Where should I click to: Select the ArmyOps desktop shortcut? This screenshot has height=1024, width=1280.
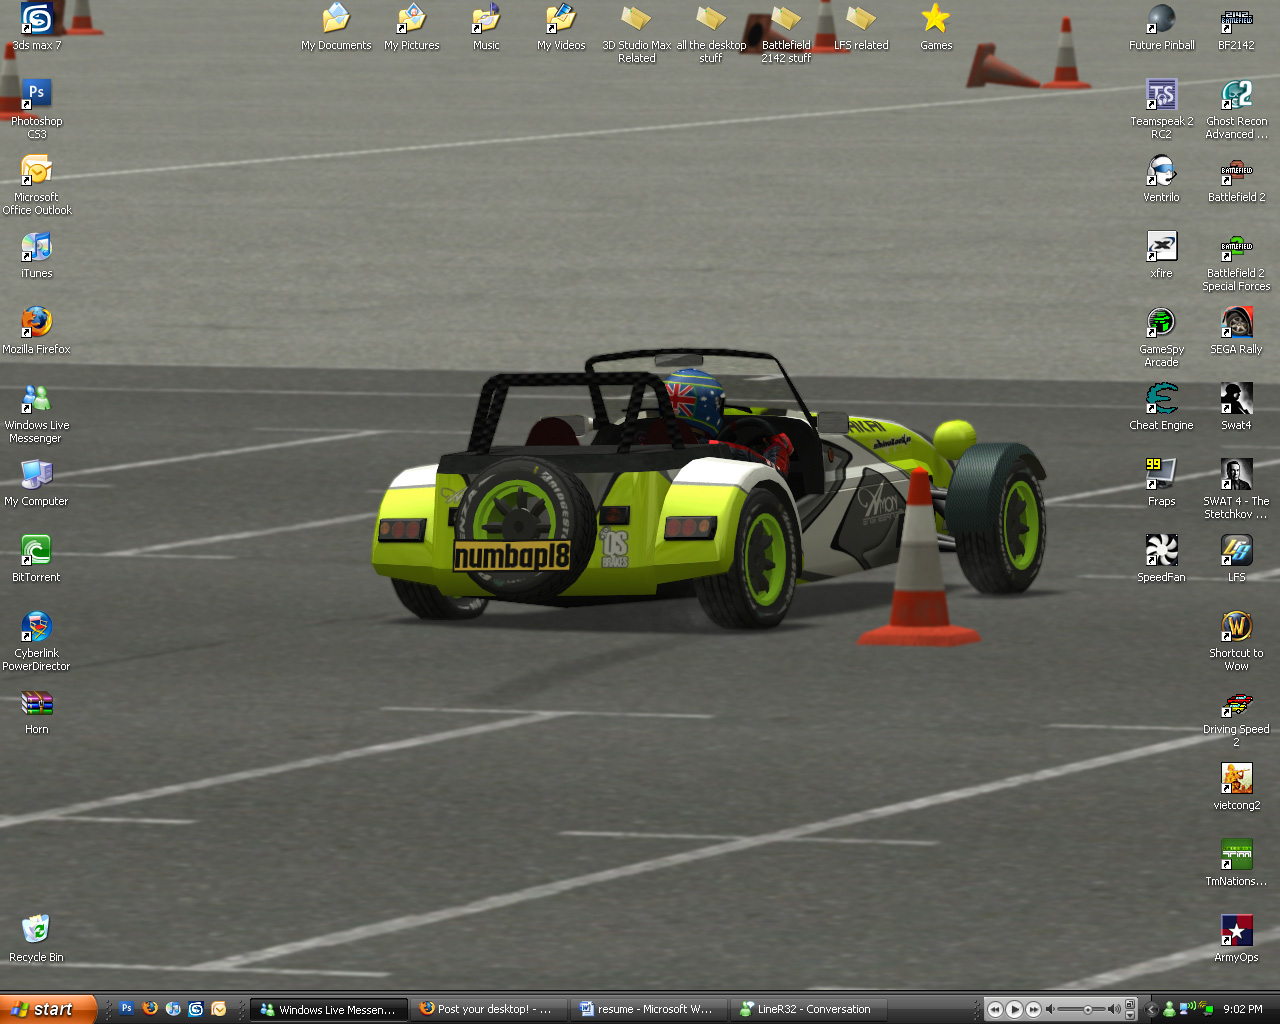[1237, 939]
